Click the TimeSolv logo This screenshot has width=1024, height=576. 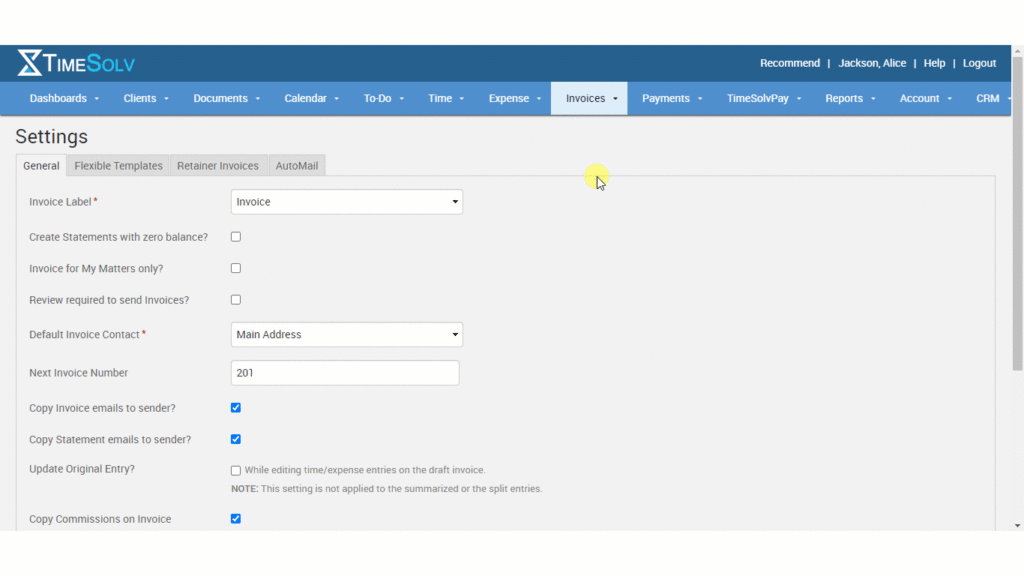click(x=75, y=63)
